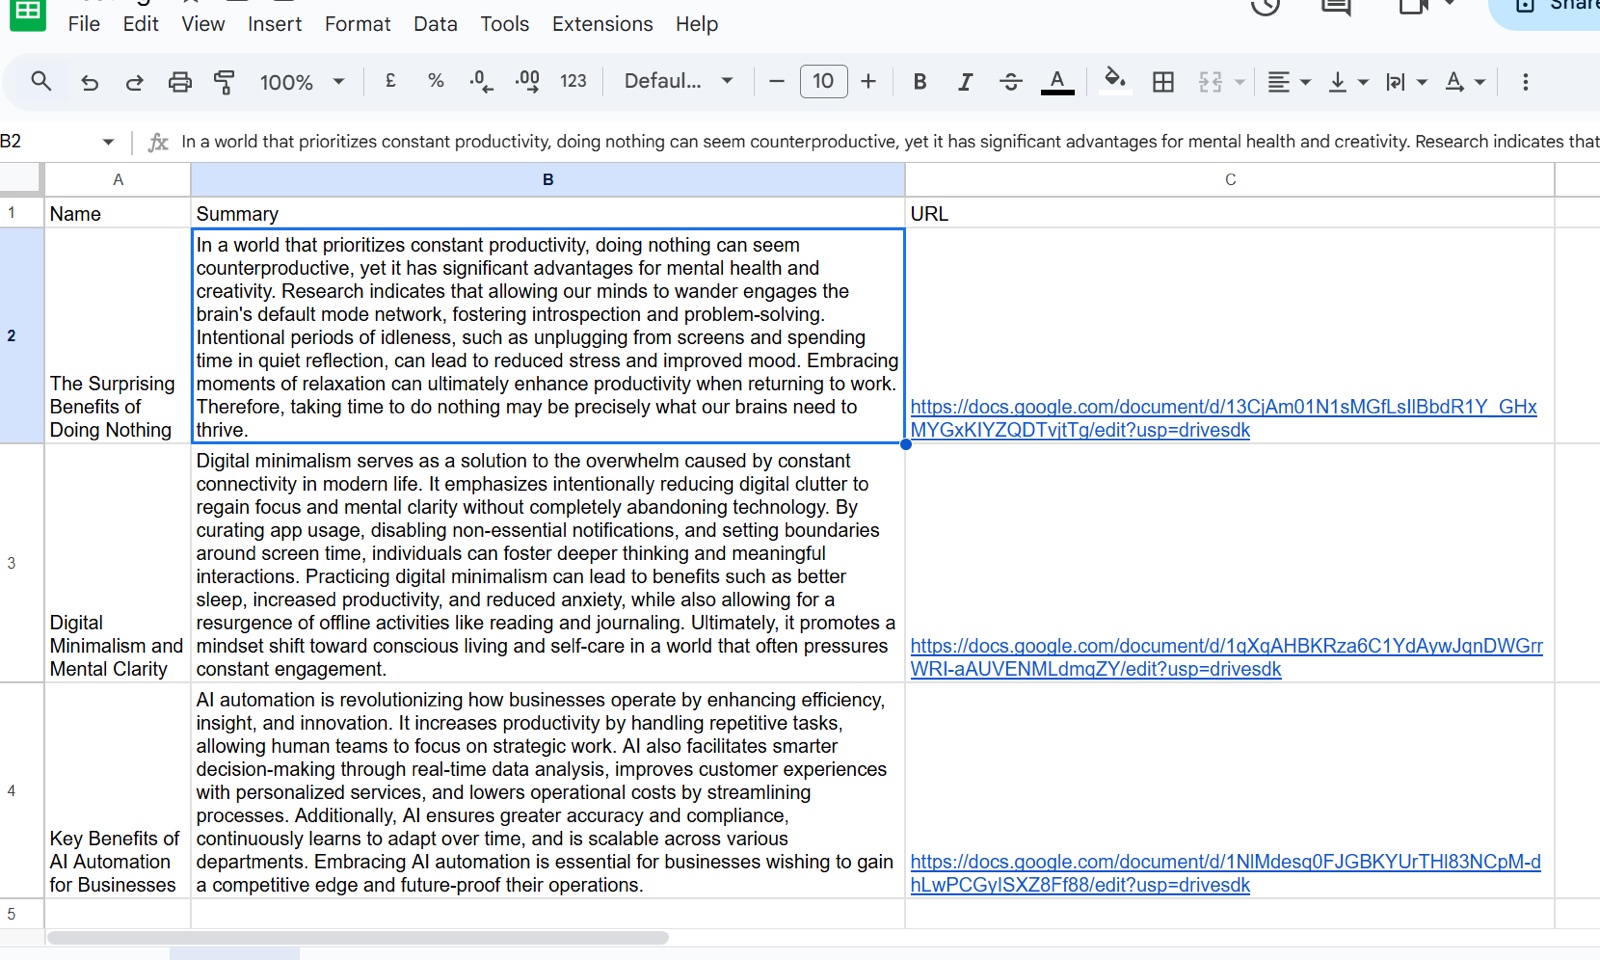The width and height of the screenshot is (1600, 960).
Task: Select the 'Summary' header cell
Action: click(x=548, y=213)
